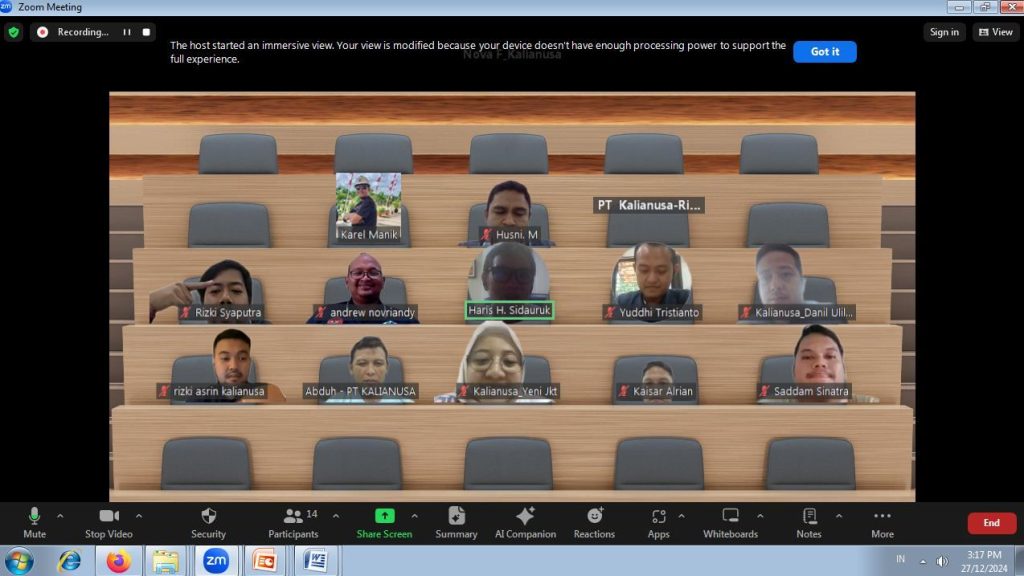1024x576 pixels.
Task: Open the Security shield options
Action: [x=208, y=522]
